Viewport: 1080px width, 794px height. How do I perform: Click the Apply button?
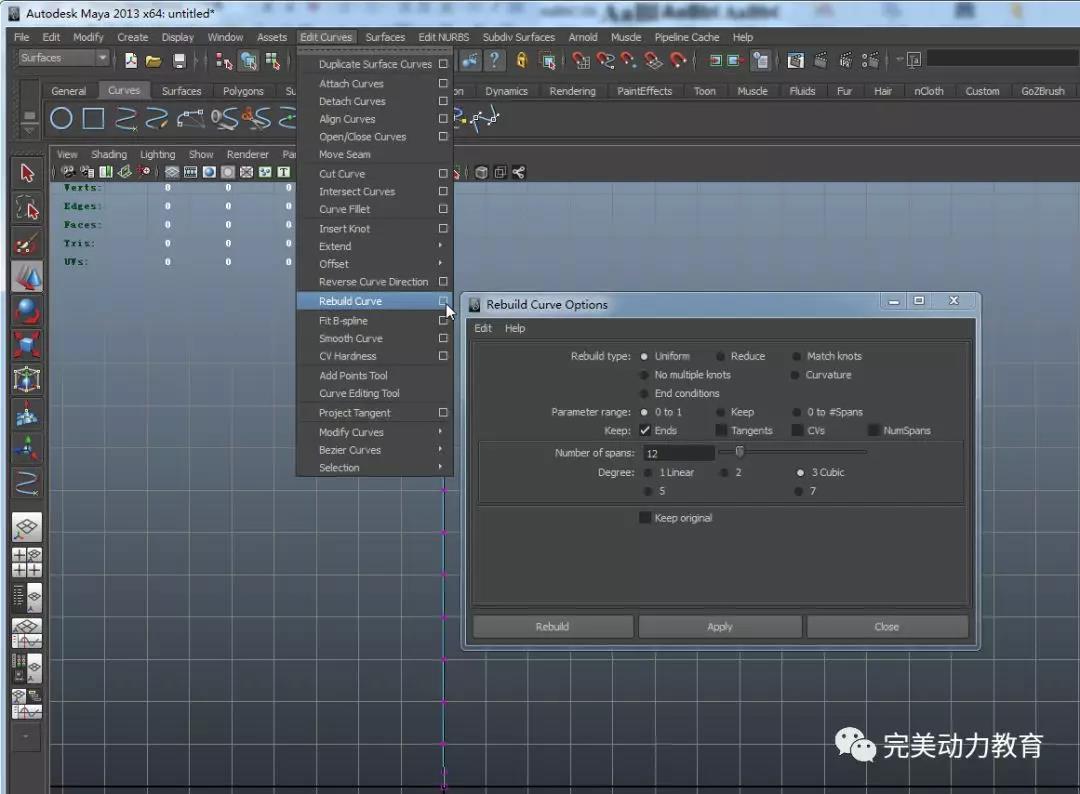(x=720, y=627)
